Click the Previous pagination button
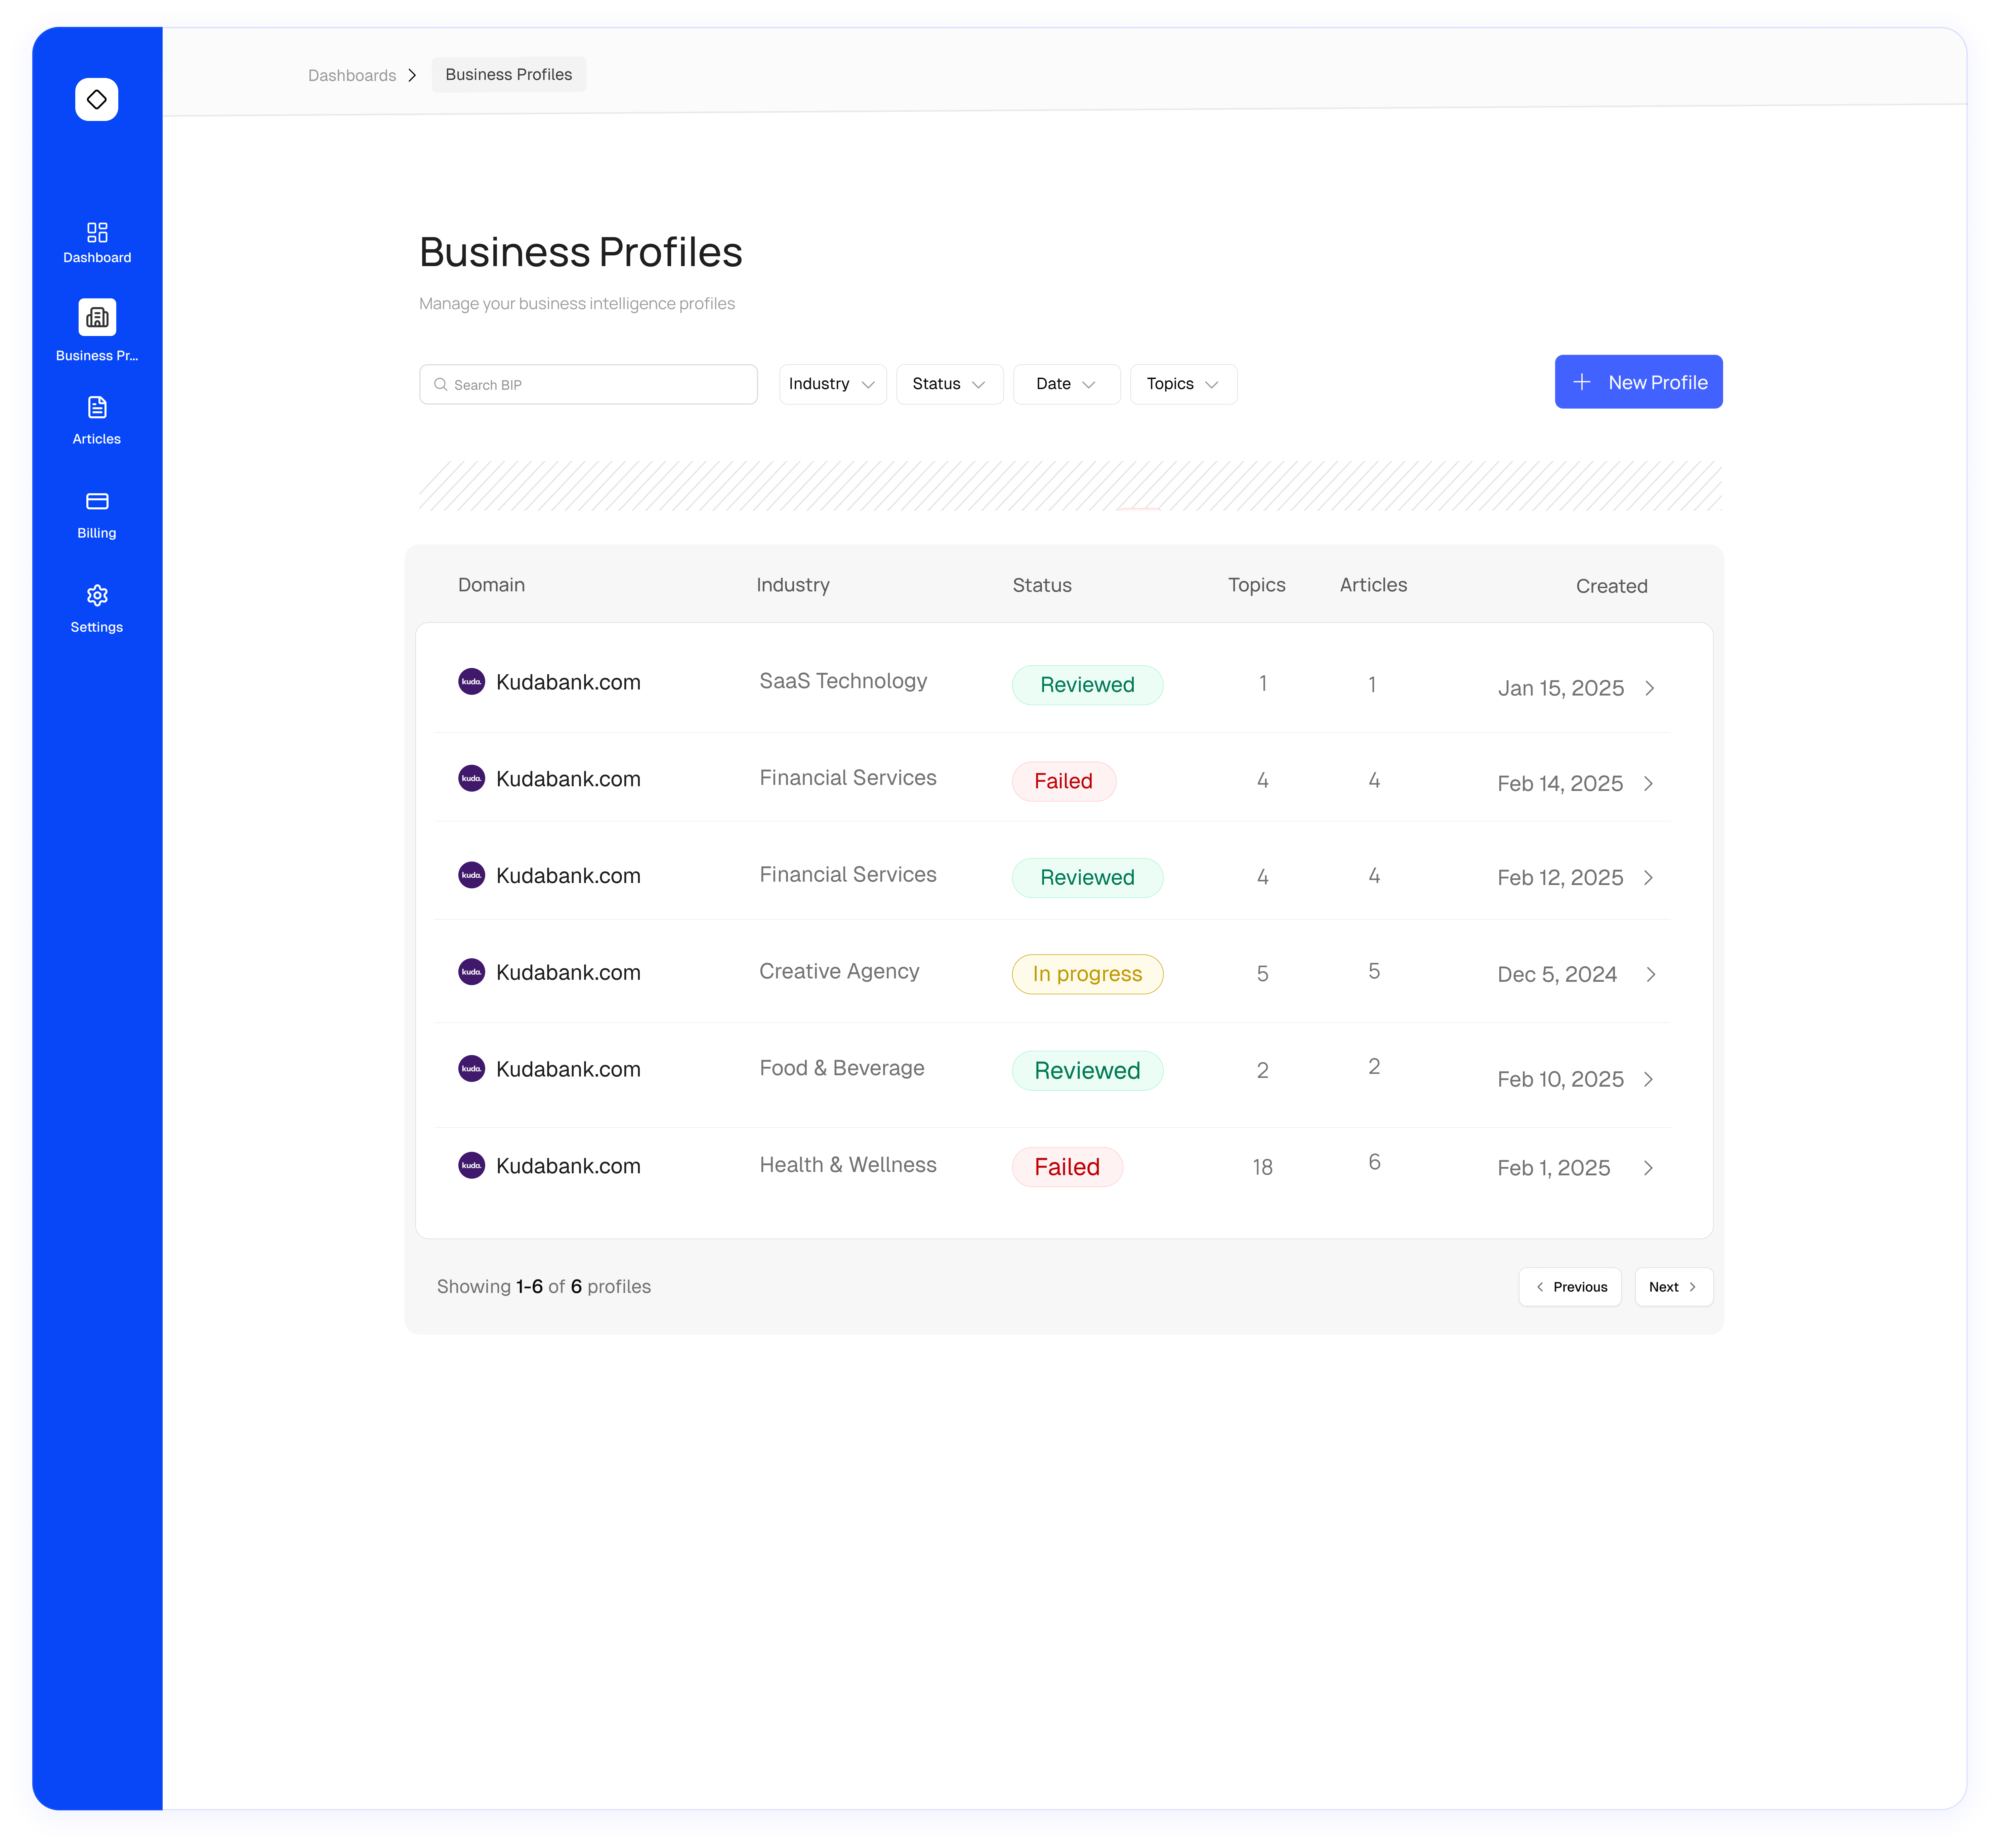Viewport: 2000px width, 1848px height. coord(1570,1287)
